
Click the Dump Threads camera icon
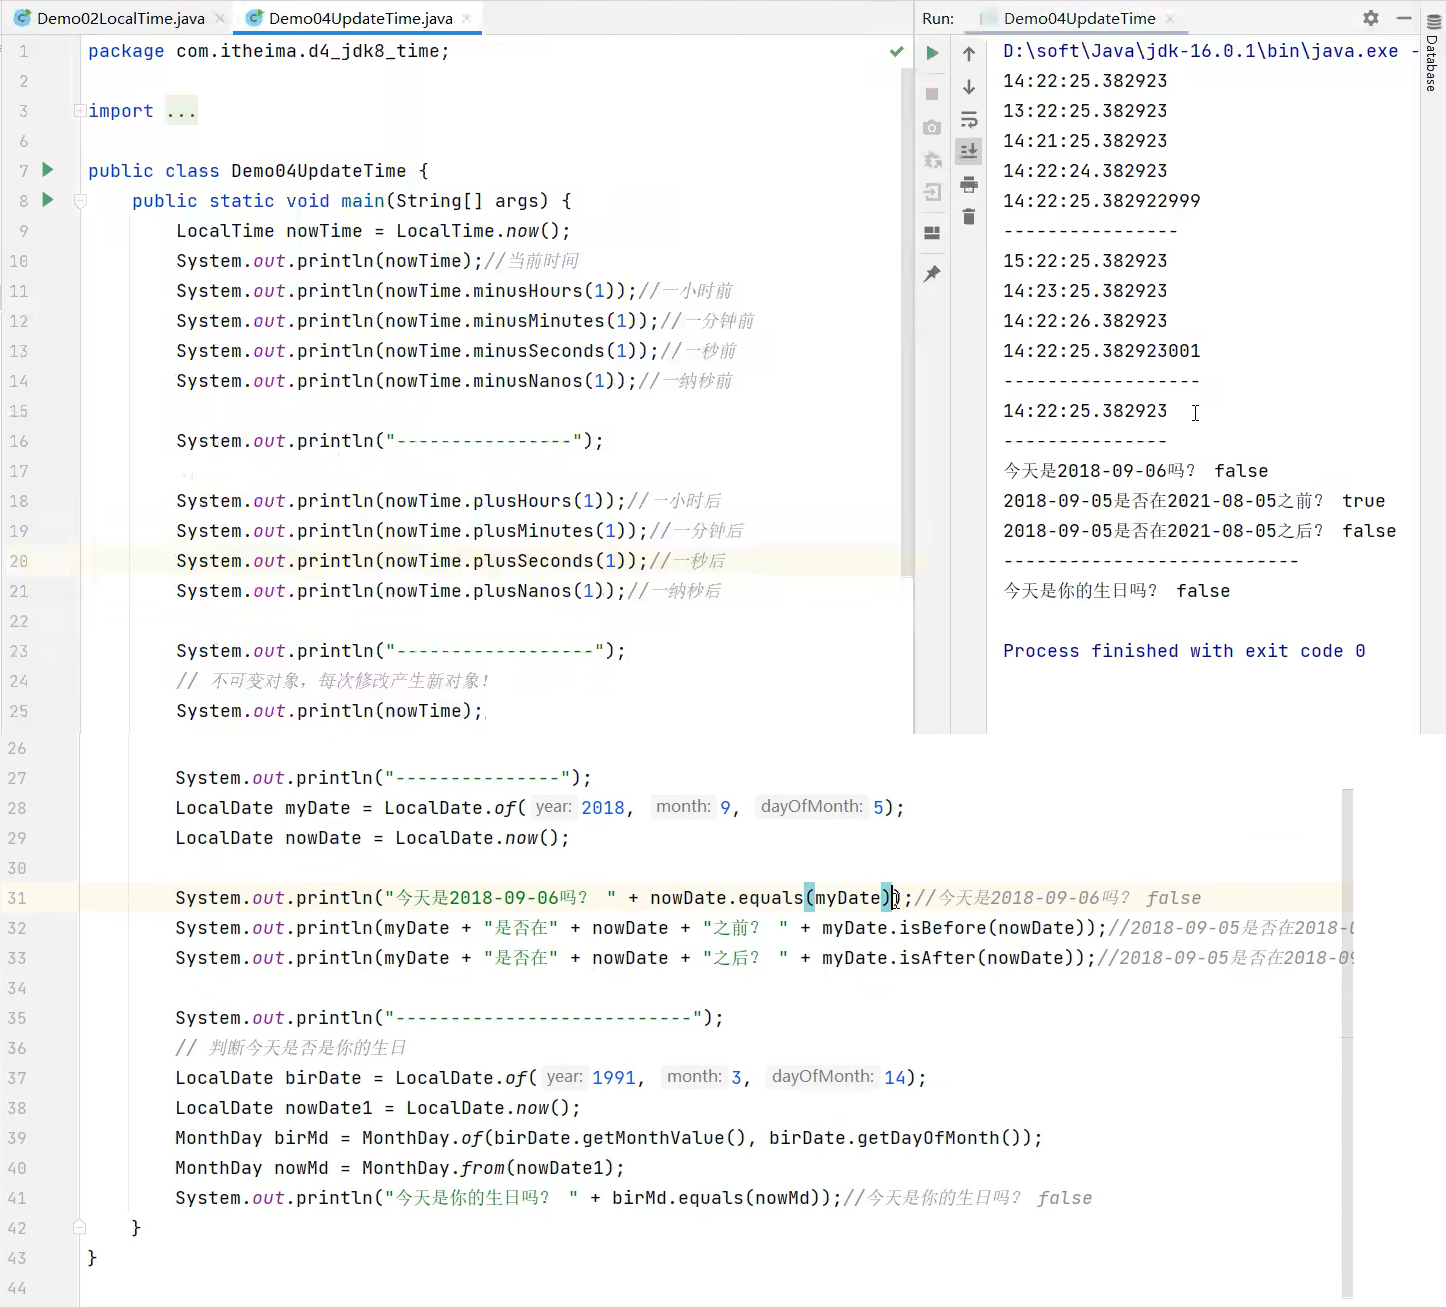[932, 127]
